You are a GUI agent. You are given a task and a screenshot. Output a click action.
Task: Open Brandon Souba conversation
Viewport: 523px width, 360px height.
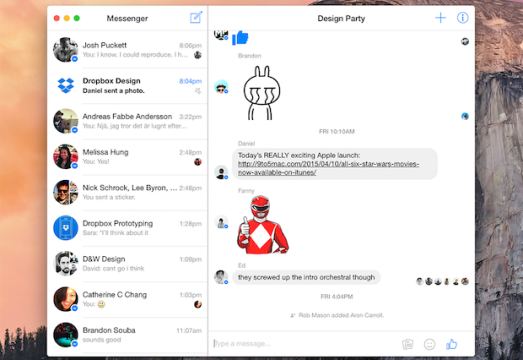[127, 335]
